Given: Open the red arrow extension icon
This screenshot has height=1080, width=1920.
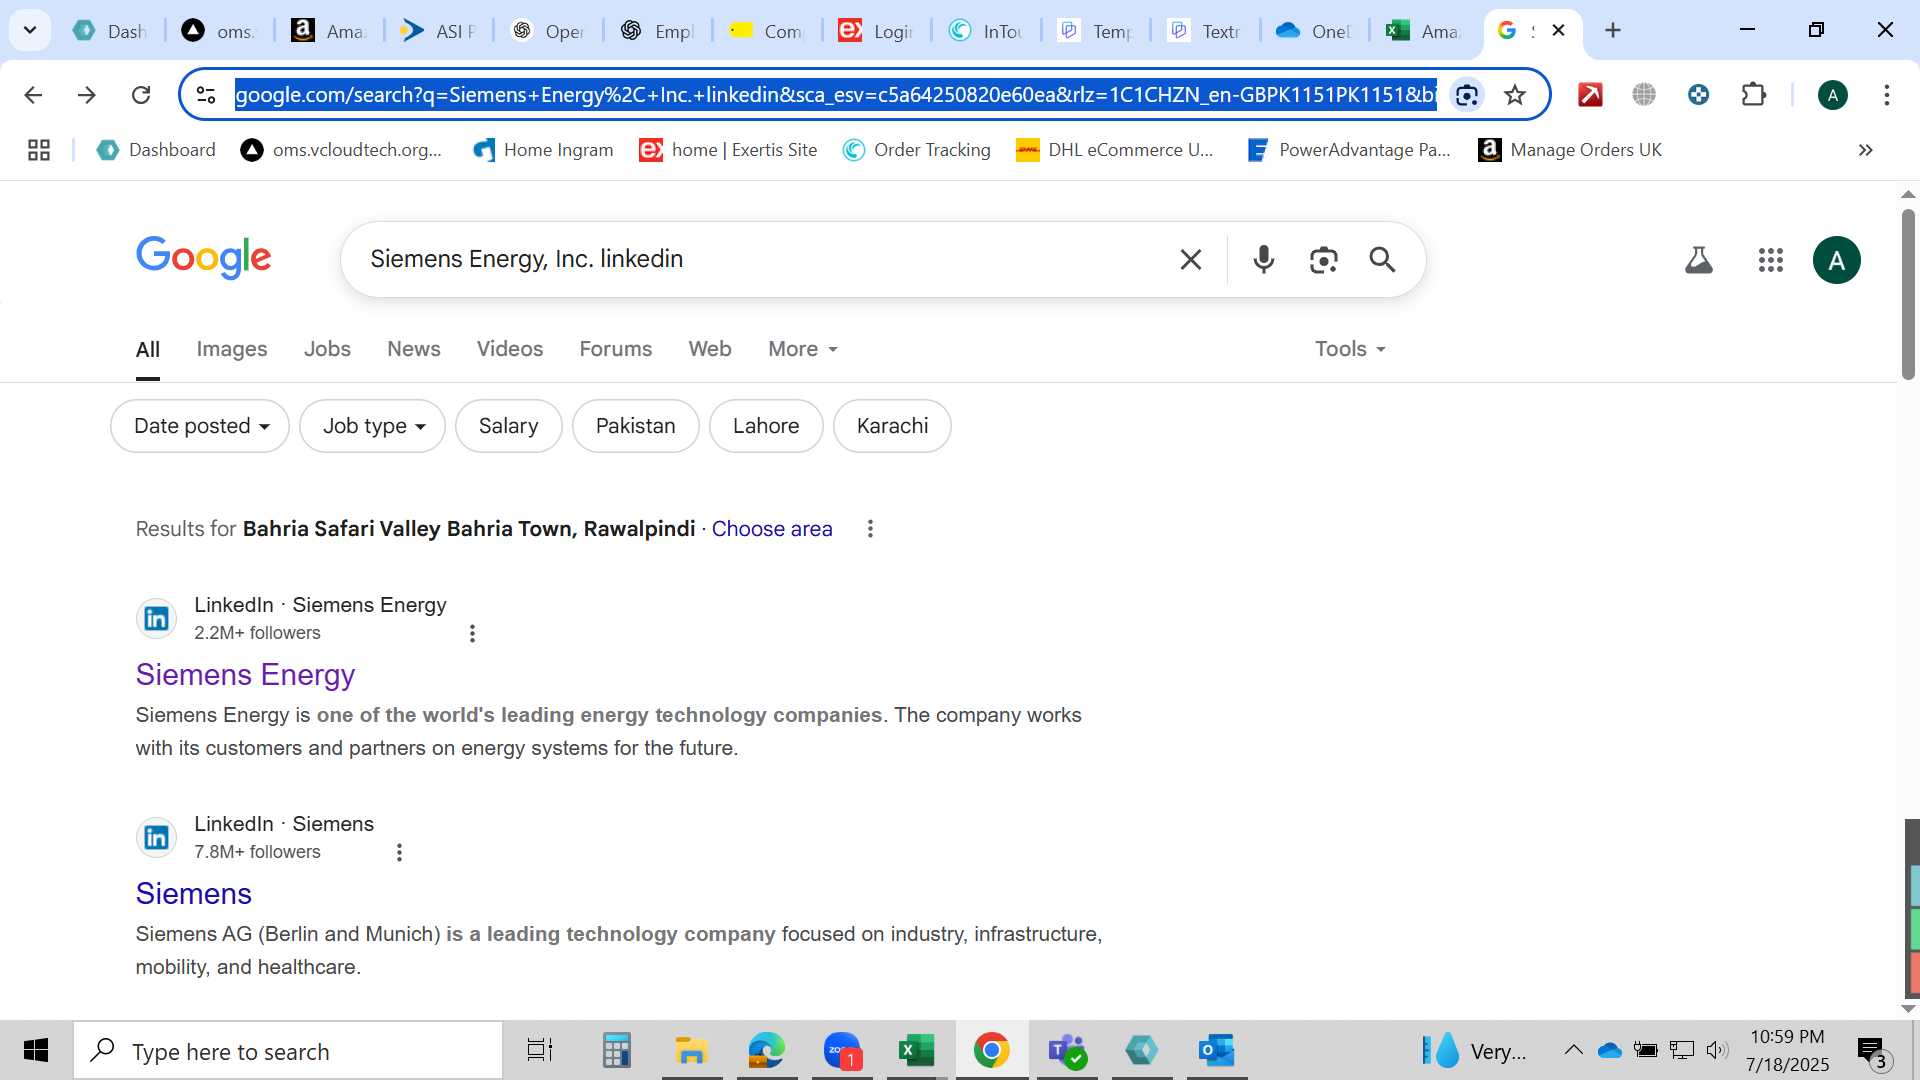Looking at the screenshot, I should (x=1590, y=95).
